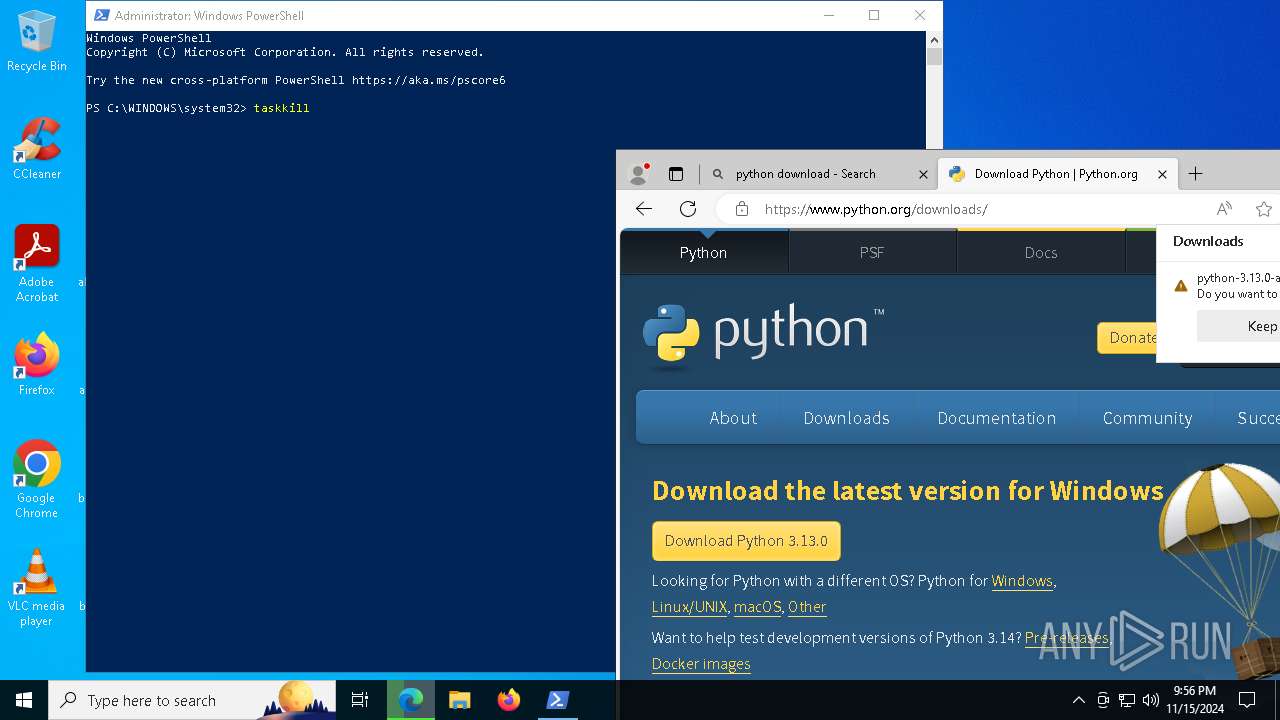The width and height of the screenshot is (1280, 720).
Task: Refresh the python.org page
Action: pos(688,209)
